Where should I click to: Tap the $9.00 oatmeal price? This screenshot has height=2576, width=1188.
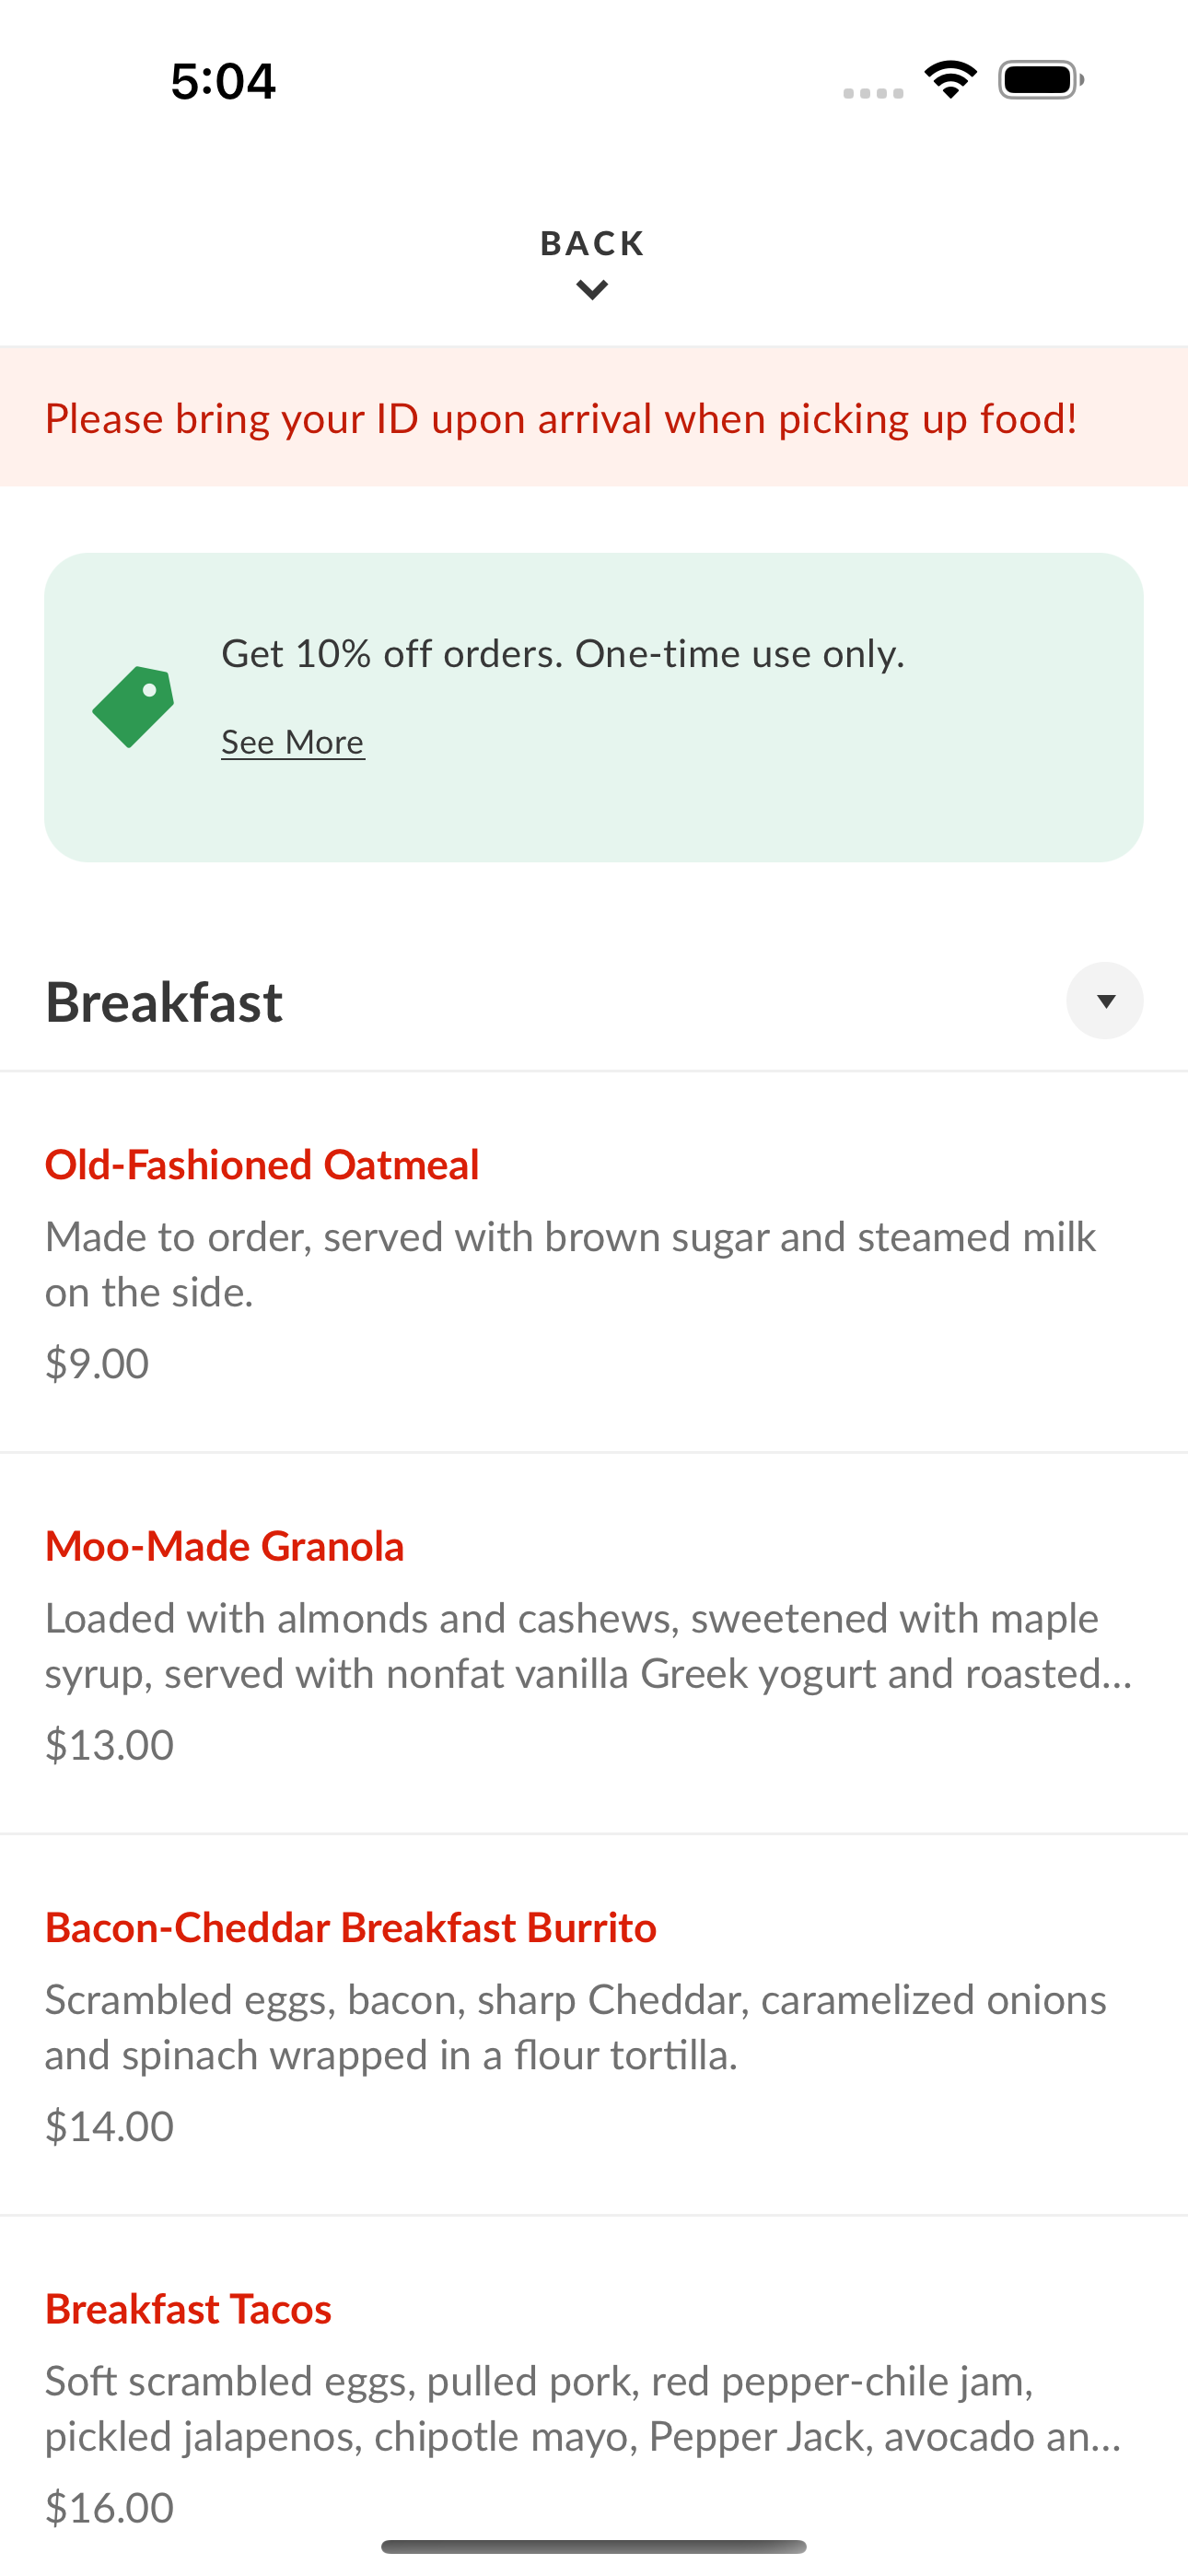pos(97,1364)
